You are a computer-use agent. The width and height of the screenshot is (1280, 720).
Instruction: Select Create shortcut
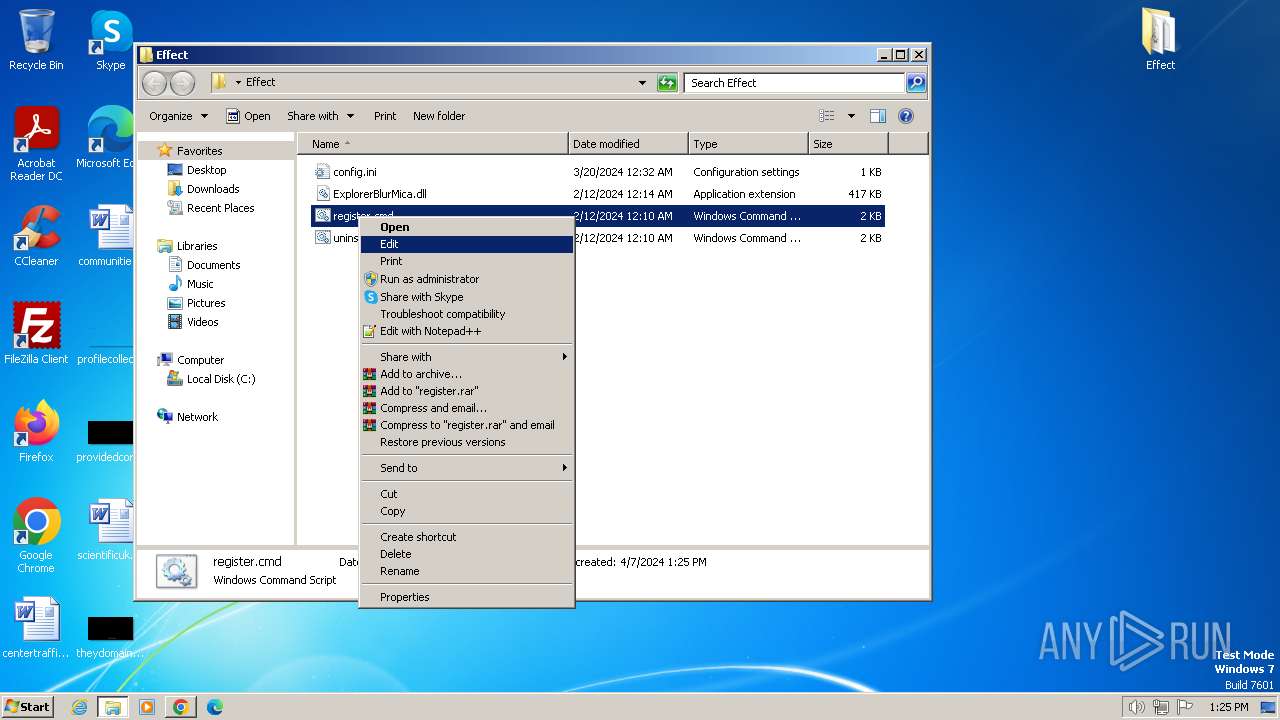tap(467, 537)
